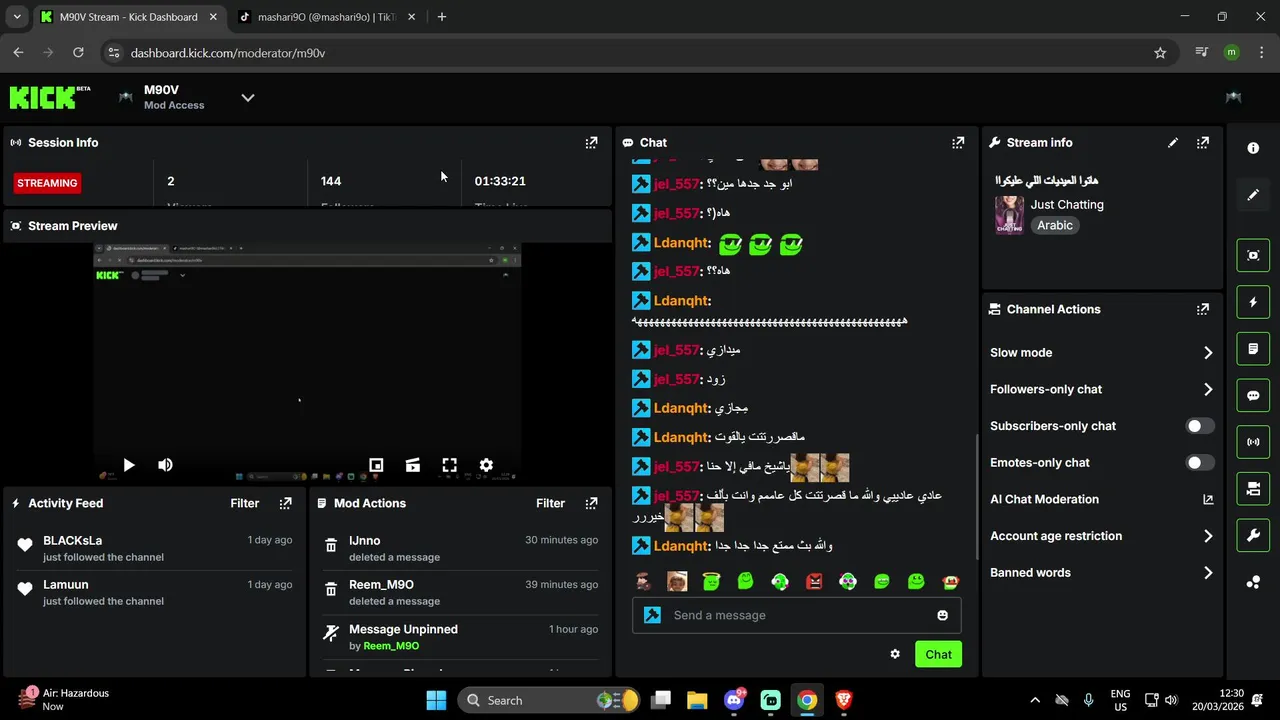The width and height of the screenshot is (1280, 720).
Task: Click the pencil icon in the right sidebar
Action: tap(1253, 195)
